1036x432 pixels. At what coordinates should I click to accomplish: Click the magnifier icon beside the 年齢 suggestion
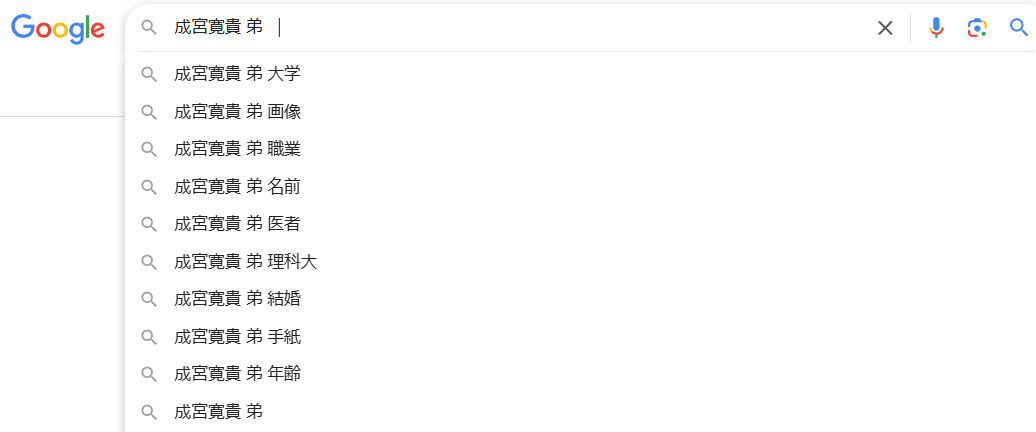[x=149, y=375]
